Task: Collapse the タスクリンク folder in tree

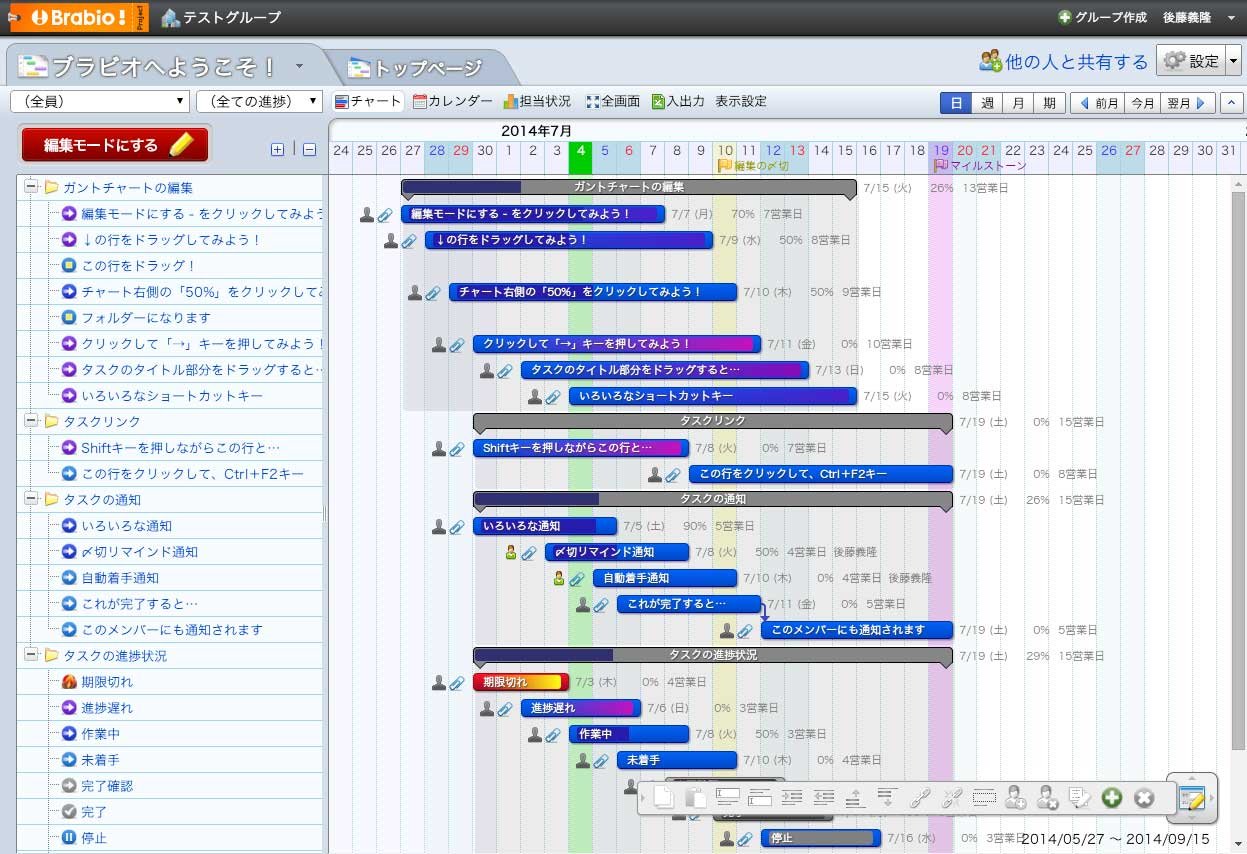Action: (31, 421)
